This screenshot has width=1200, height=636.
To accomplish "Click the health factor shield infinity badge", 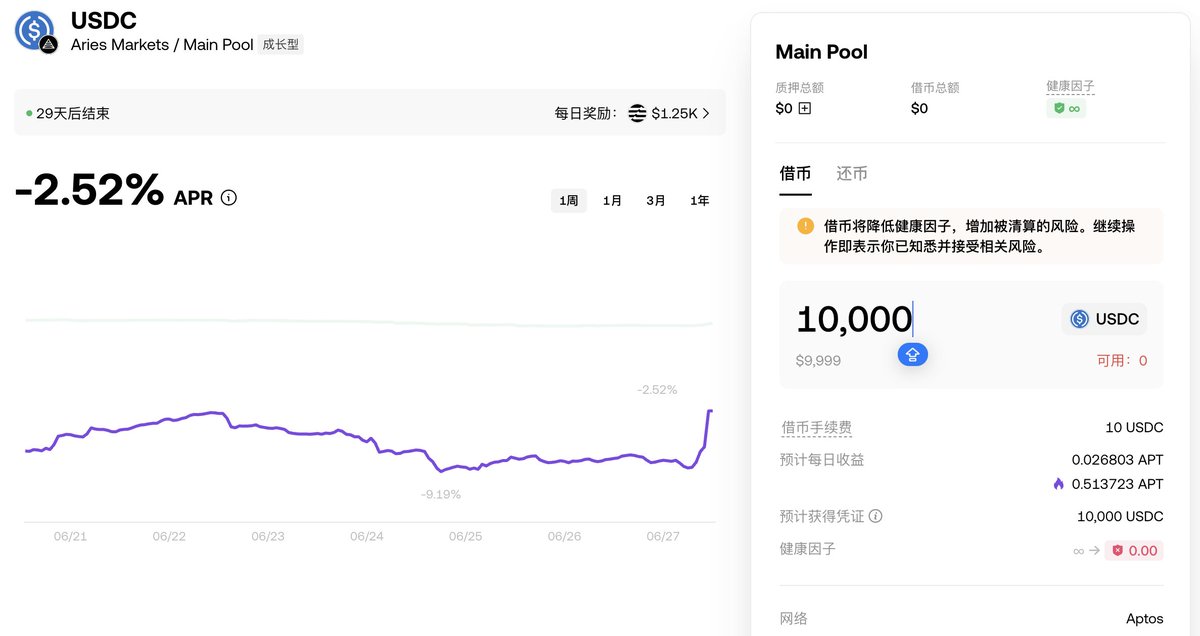I will pos(1066,108).
